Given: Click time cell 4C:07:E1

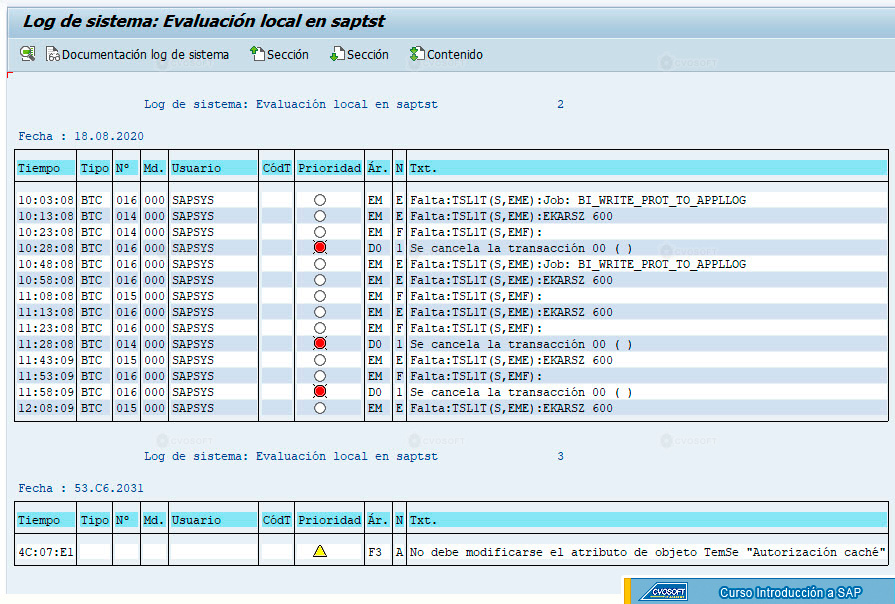Looking at the screenshot, I should click(x=46, y=552).
